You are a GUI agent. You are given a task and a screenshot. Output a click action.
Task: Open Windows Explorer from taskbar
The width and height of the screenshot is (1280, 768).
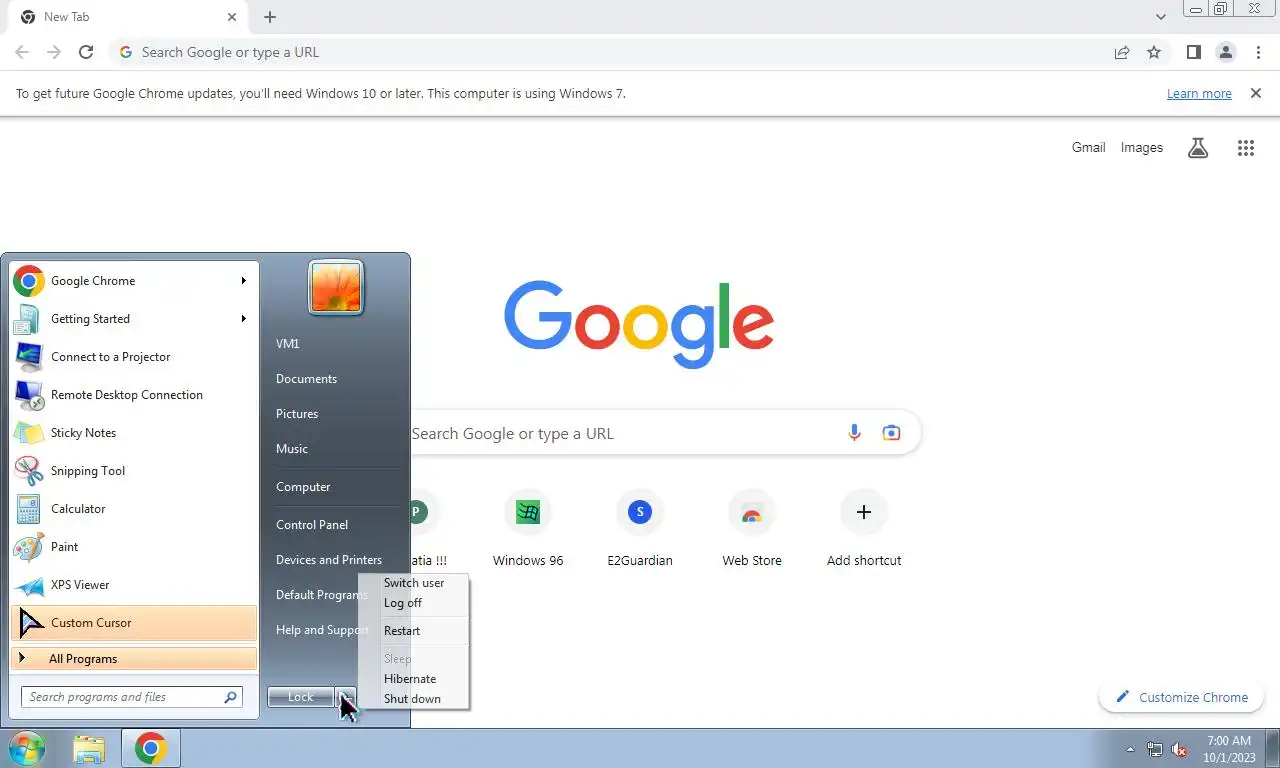tap(89, 748)
